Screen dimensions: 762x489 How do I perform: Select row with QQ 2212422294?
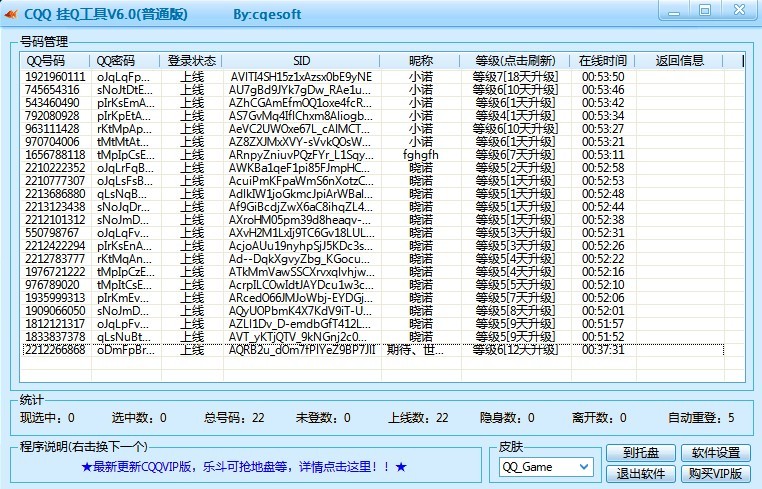[x=373, y=246]
